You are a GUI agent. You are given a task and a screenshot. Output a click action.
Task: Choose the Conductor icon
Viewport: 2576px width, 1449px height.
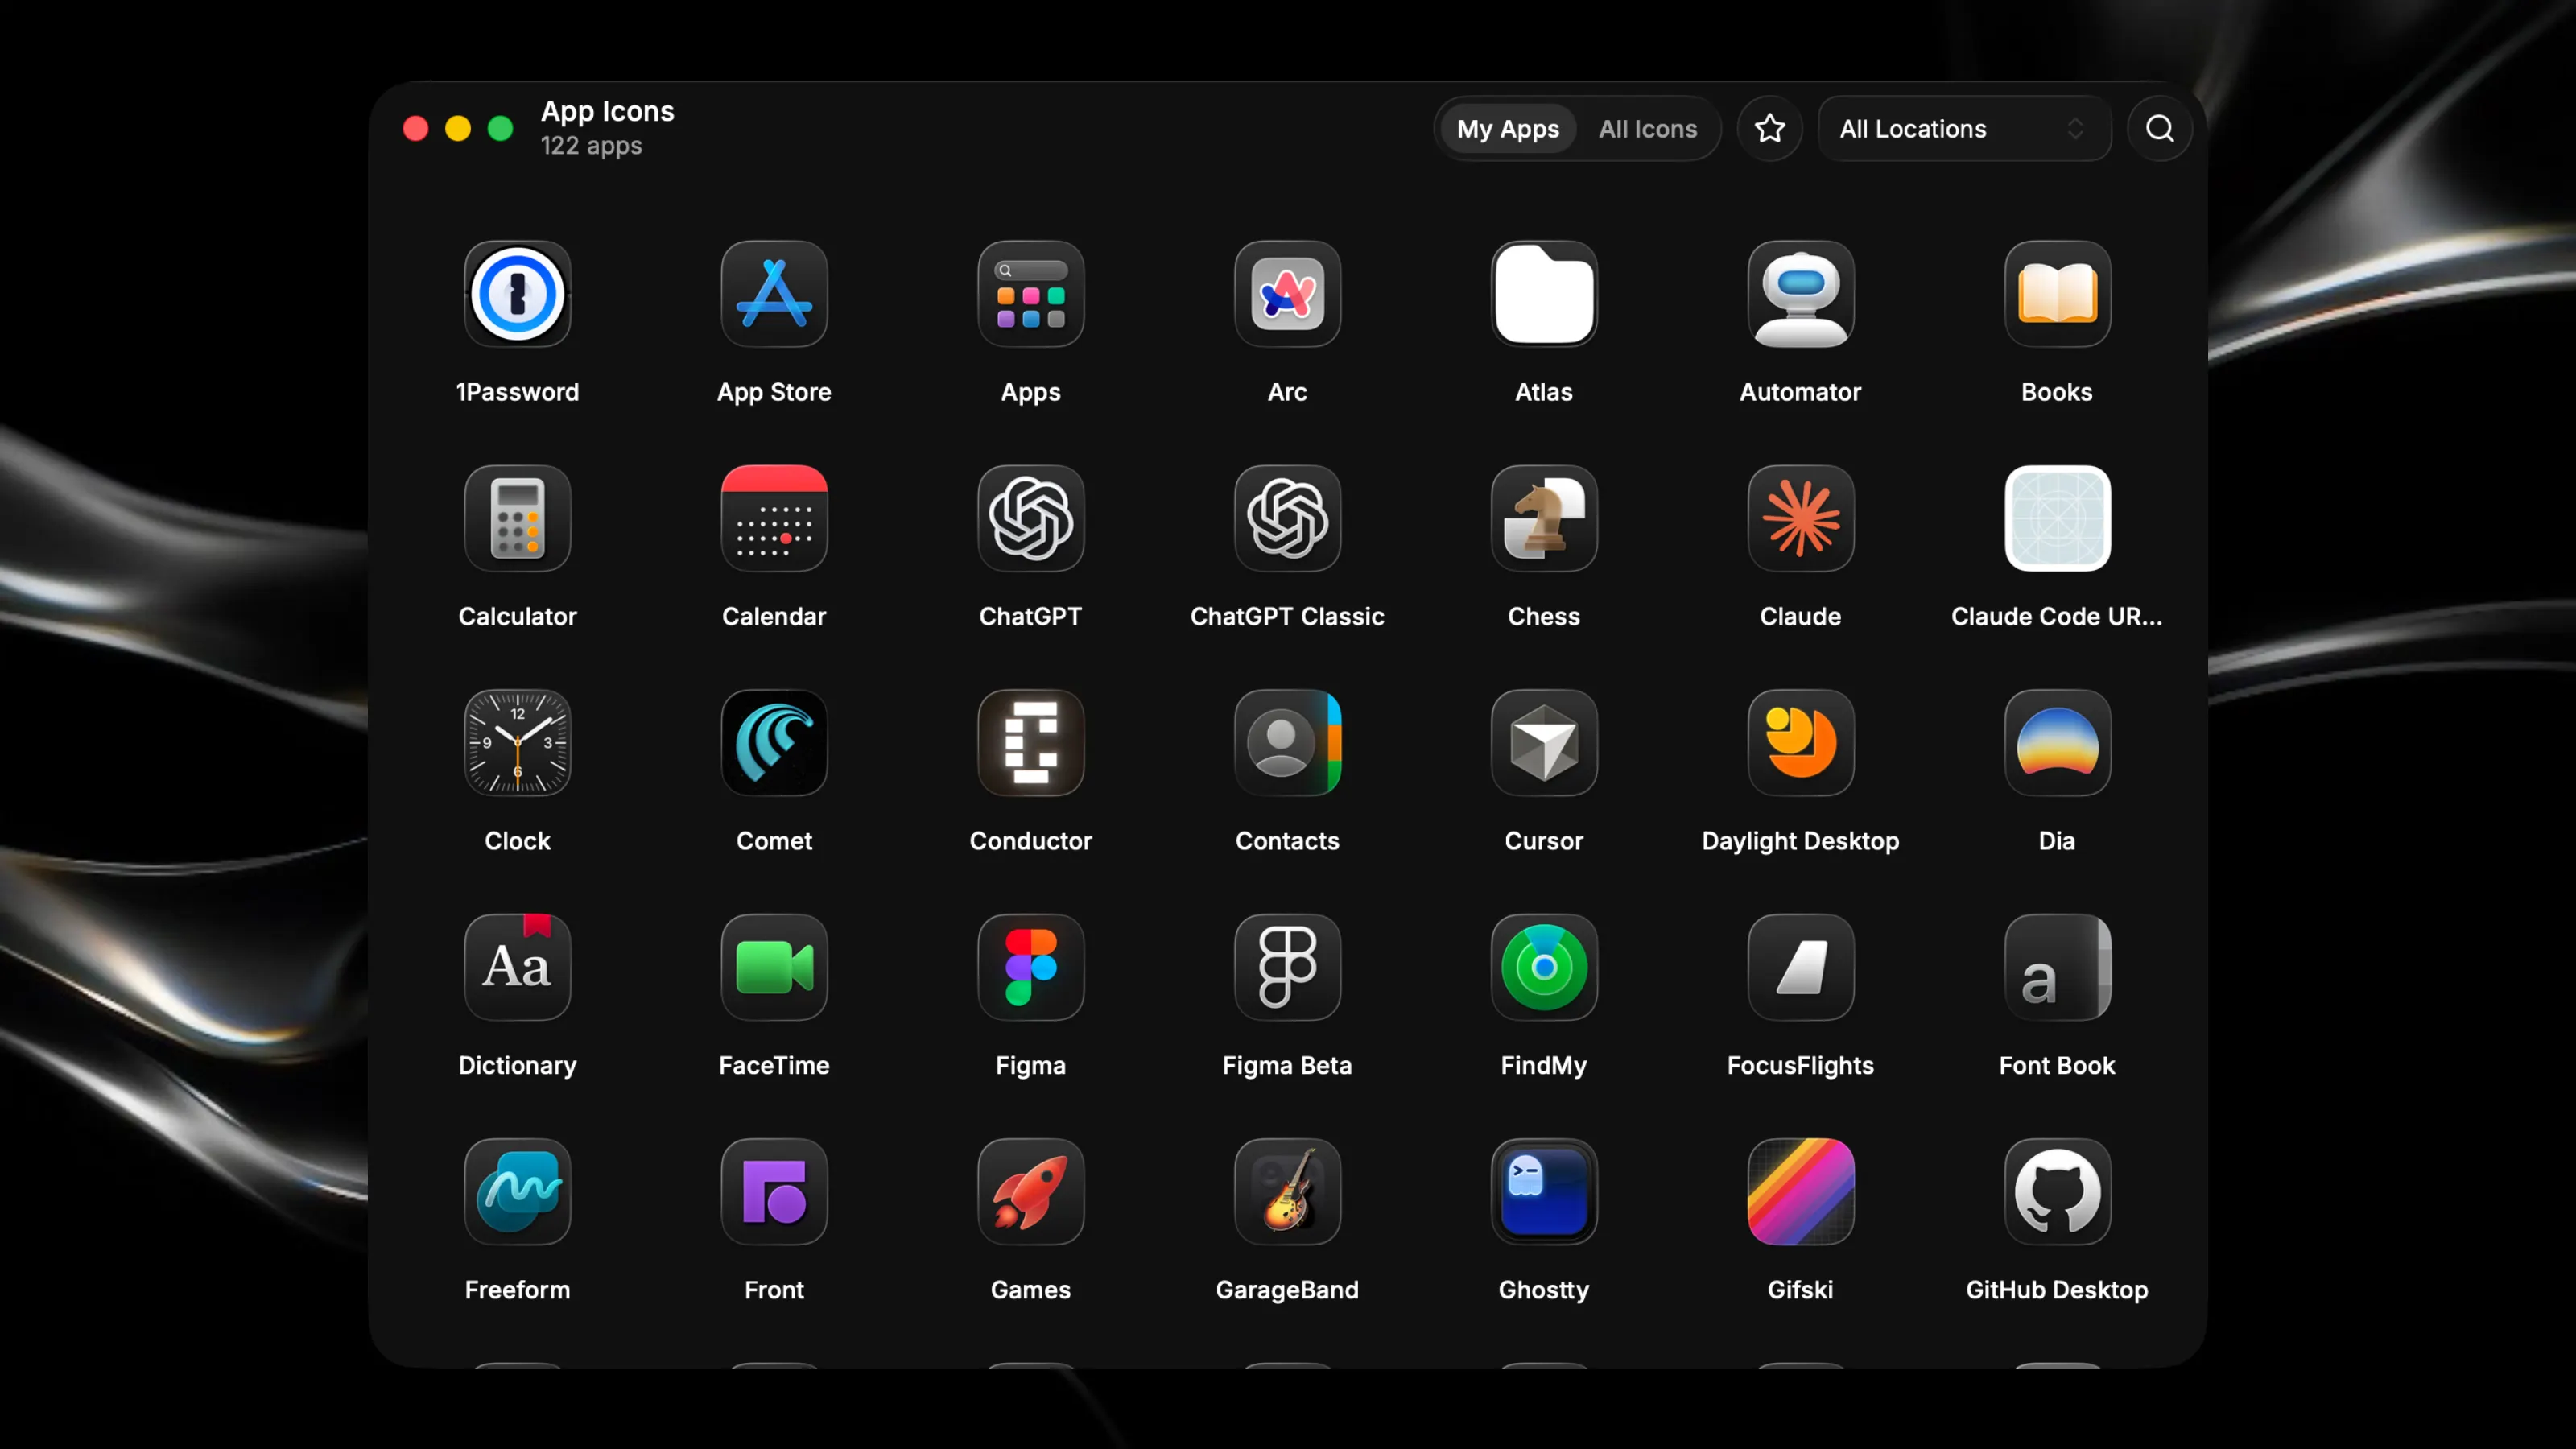pos(1031,743)
